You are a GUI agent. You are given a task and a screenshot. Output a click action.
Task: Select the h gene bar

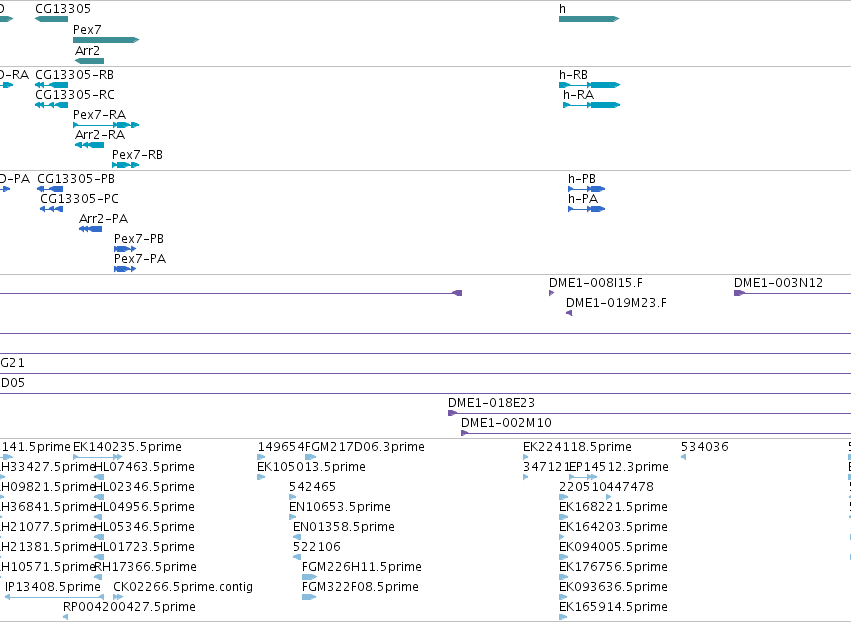589,19
